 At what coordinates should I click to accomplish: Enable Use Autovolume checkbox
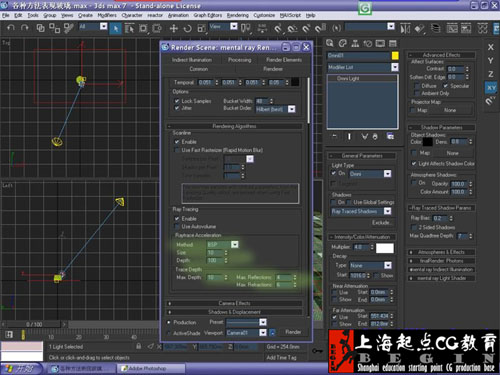(x=177, y=227)
